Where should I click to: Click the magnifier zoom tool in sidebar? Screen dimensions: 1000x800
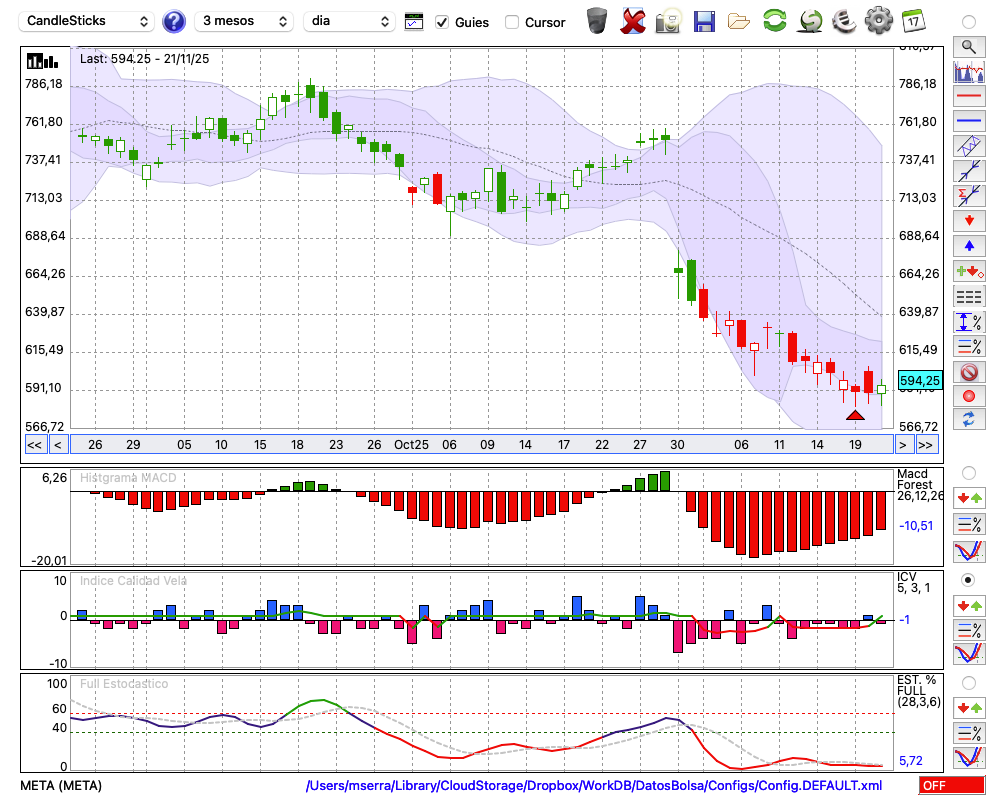968,46
